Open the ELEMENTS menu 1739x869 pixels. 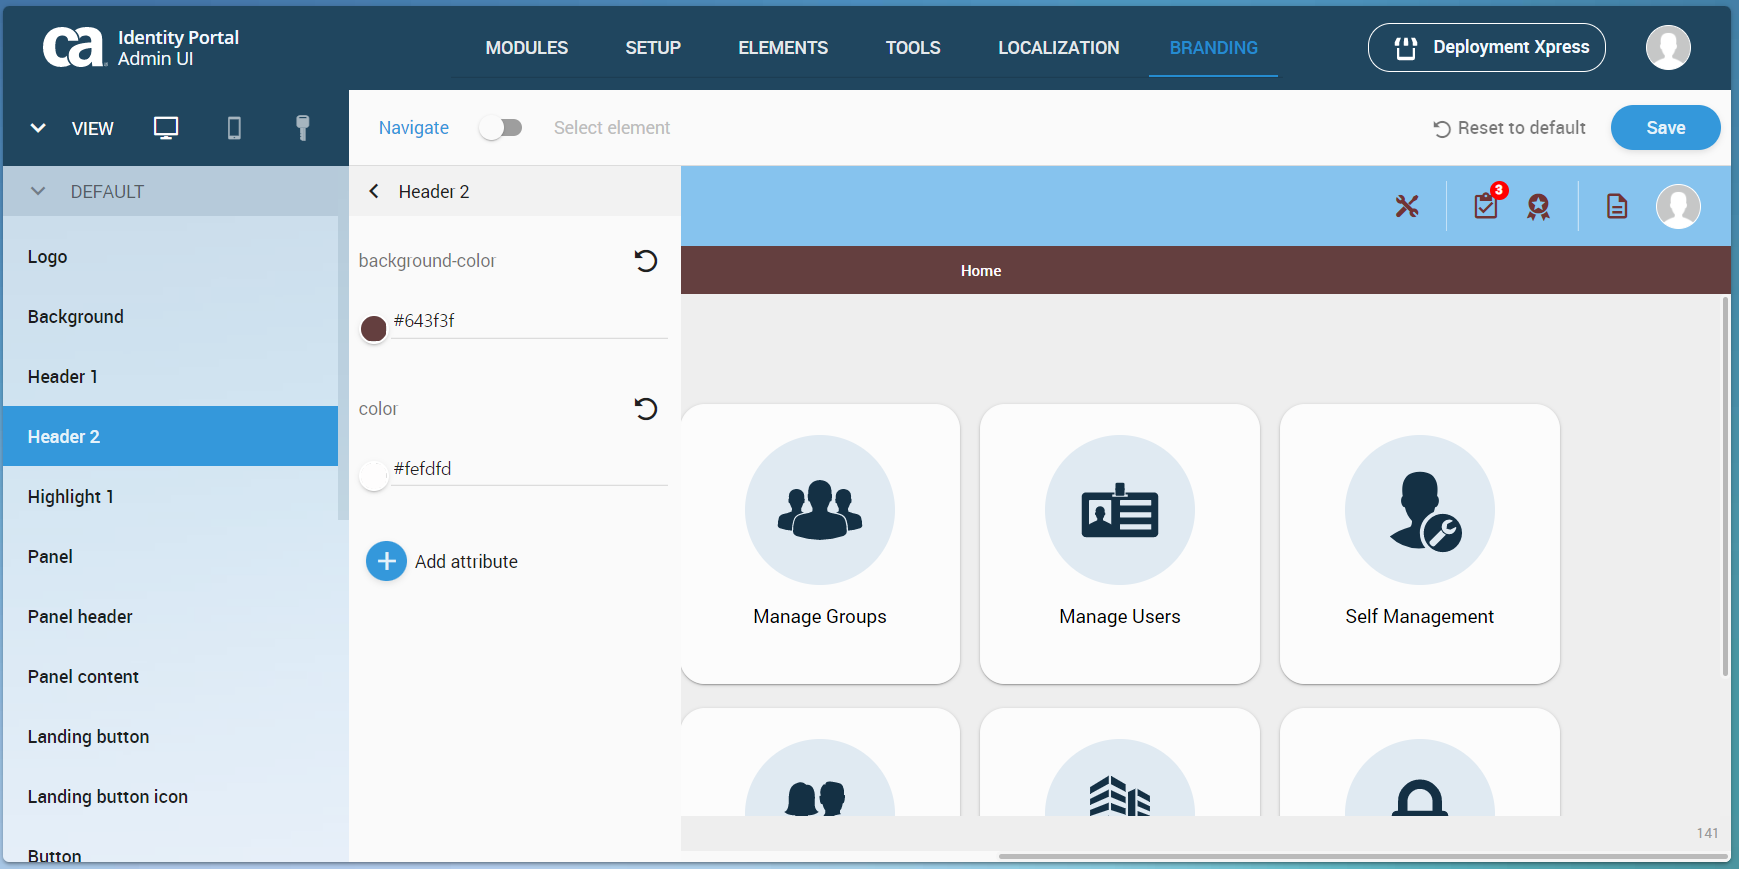(x=783, y=48)
